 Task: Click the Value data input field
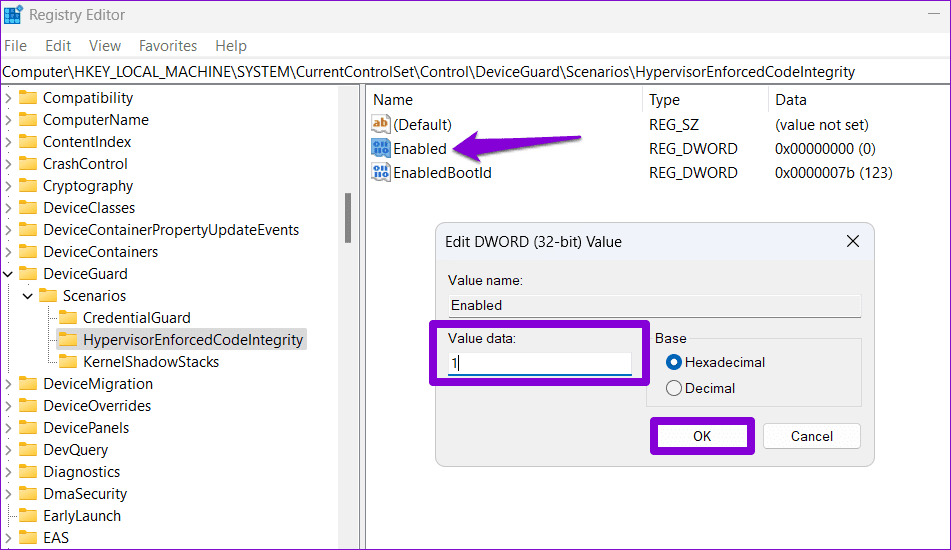(x=539, y=363)
